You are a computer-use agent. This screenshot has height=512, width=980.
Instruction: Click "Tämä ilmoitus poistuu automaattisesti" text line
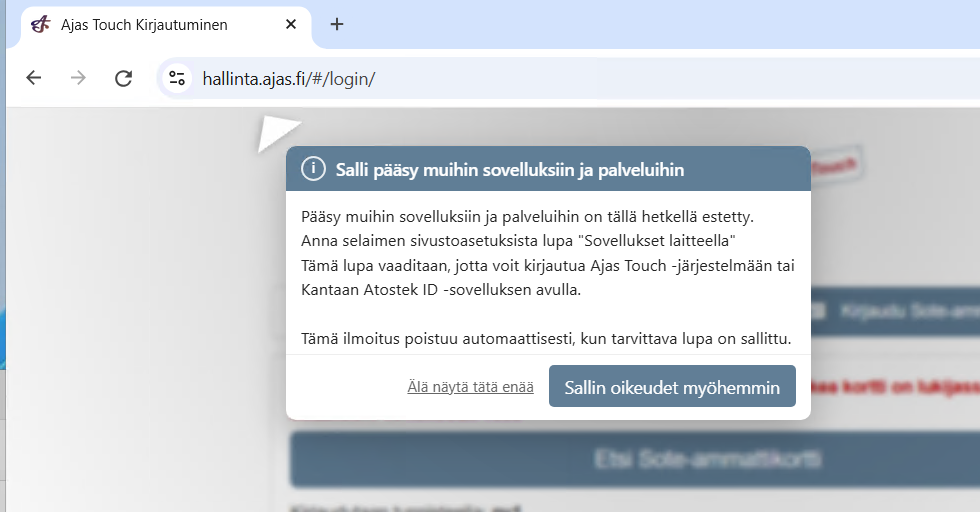[x=546, y=339]
